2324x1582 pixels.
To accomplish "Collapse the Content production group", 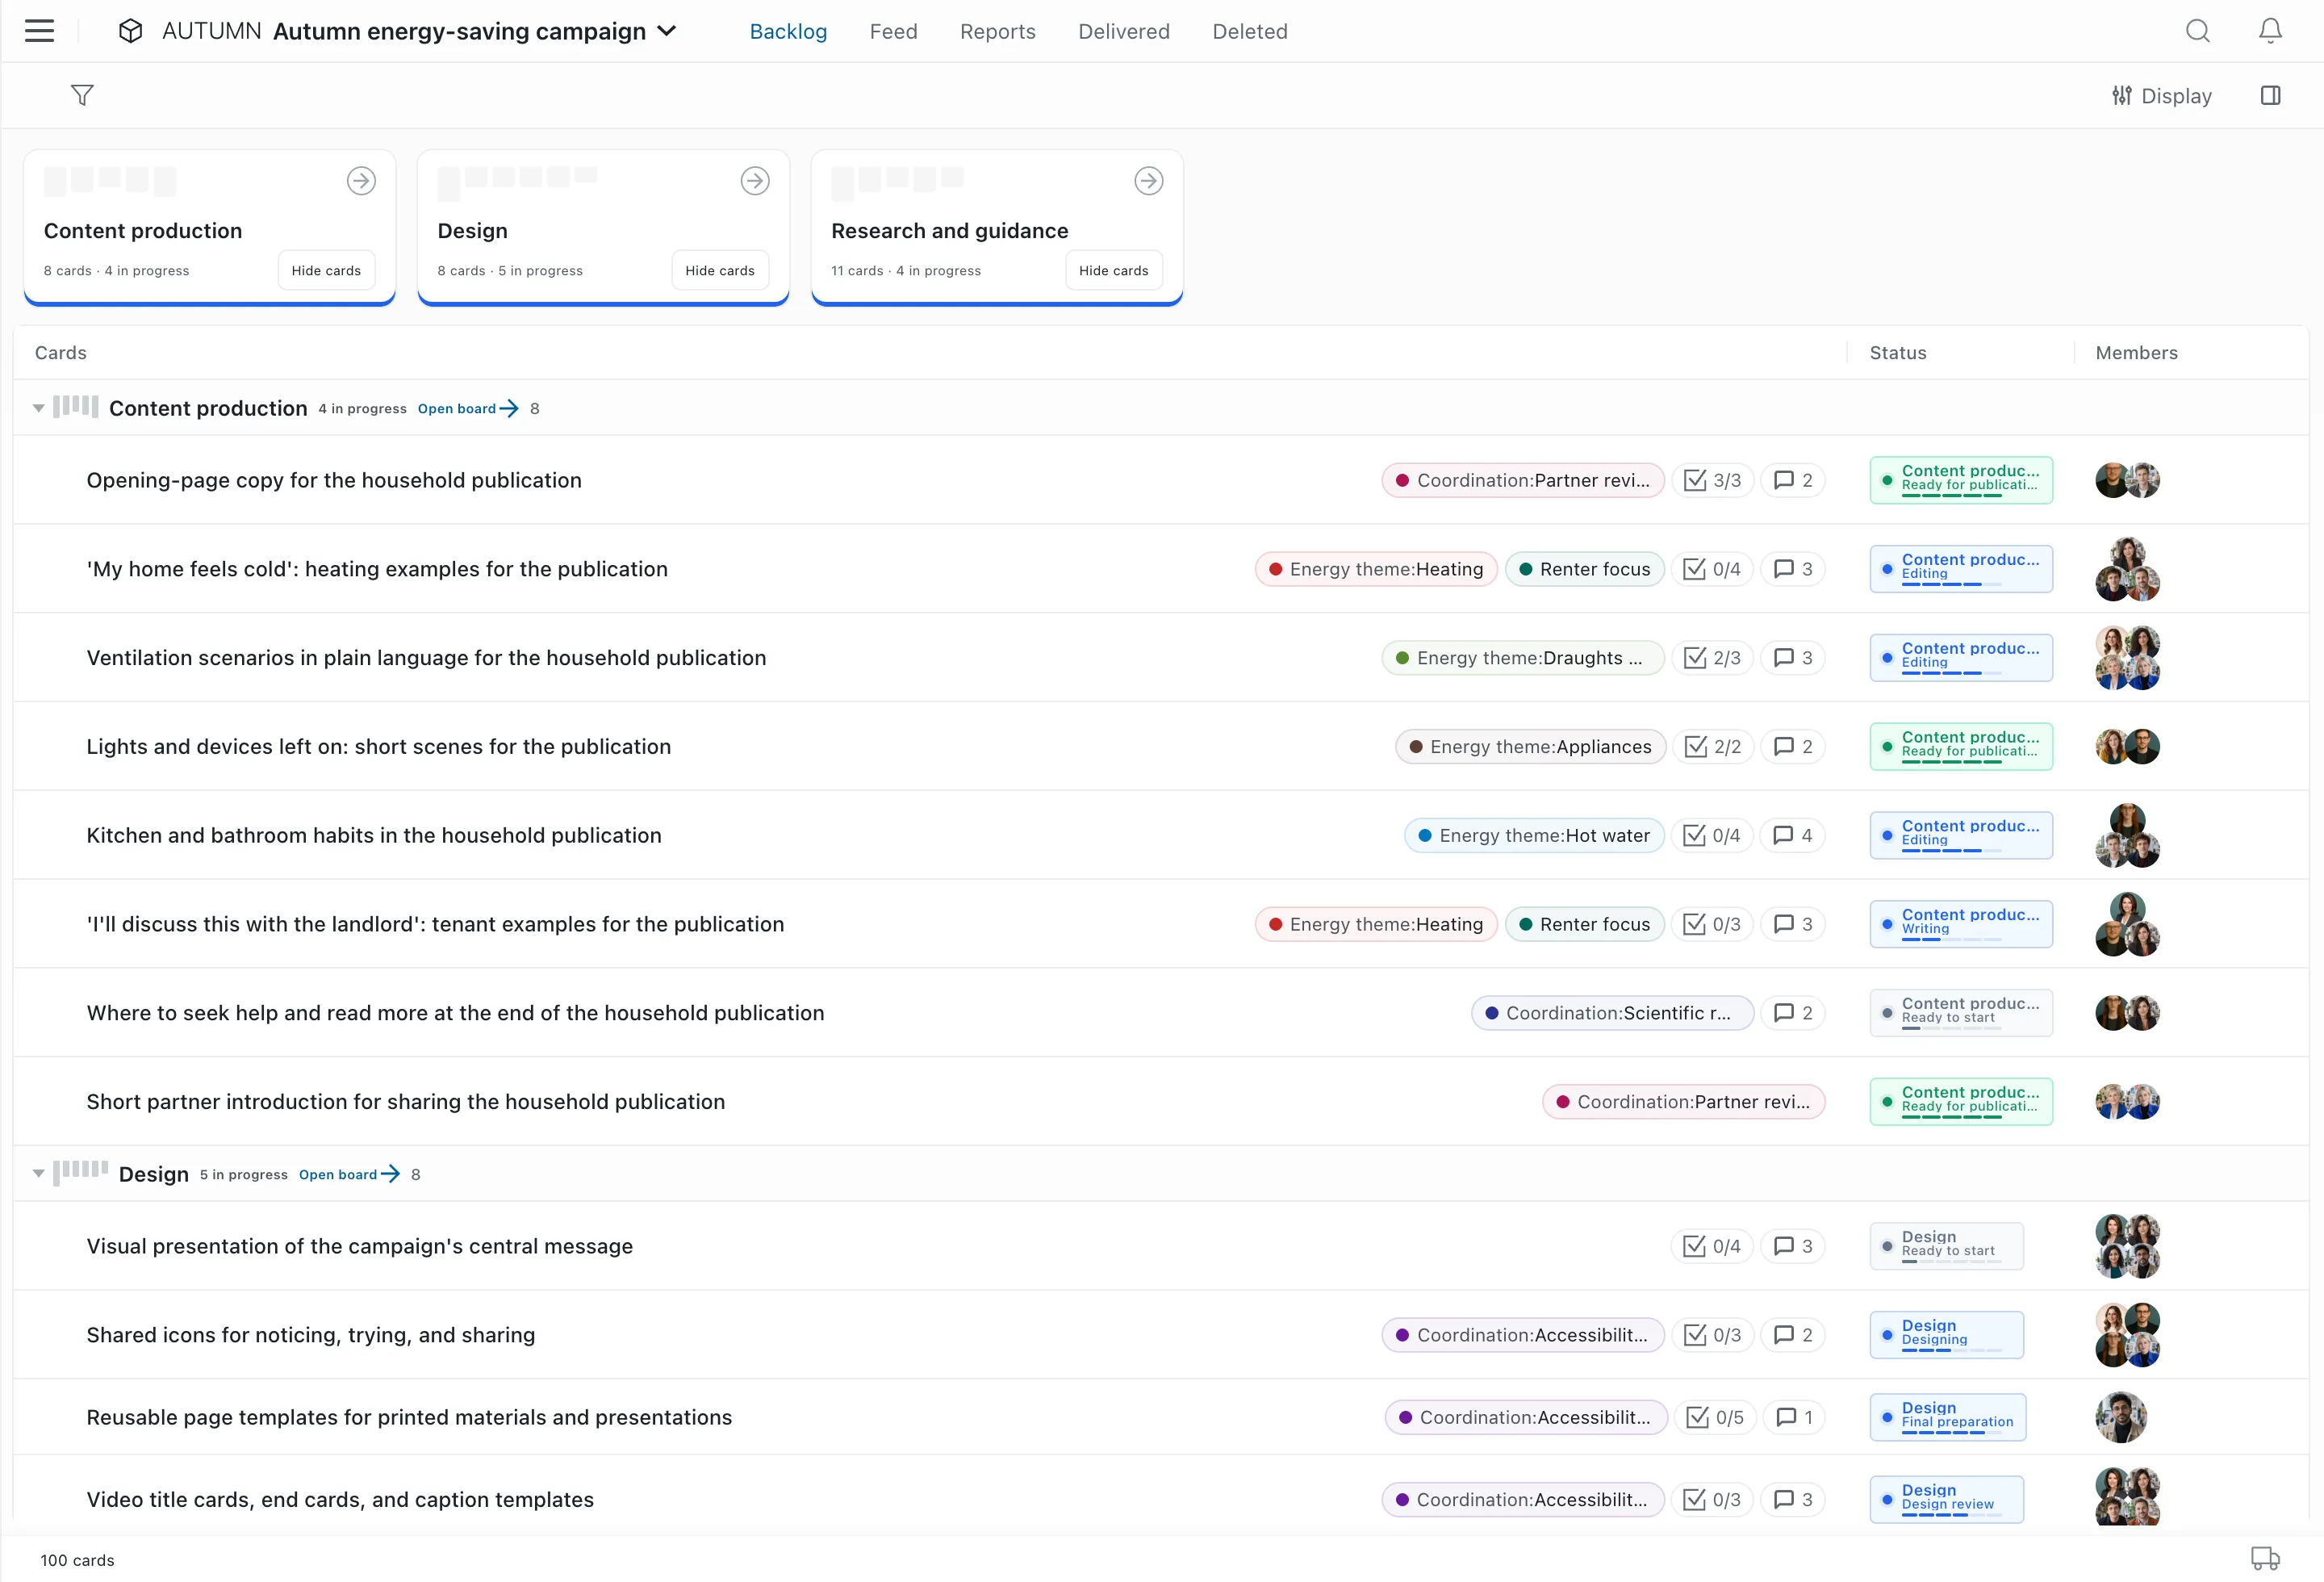I will click(x=38, y=408).
